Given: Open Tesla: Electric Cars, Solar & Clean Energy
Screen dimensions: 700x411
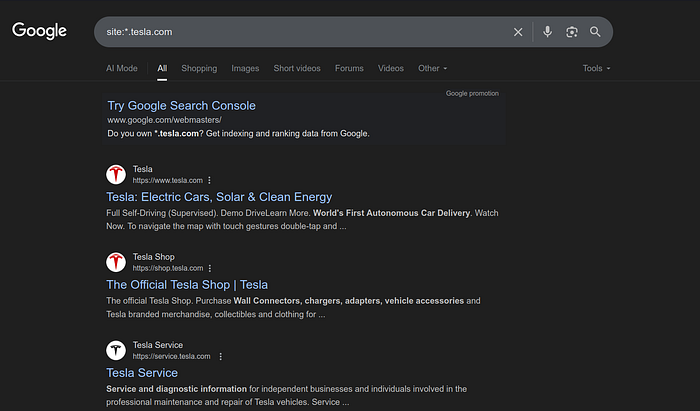Looking at the screenshot, I should [x=219, y=197].
